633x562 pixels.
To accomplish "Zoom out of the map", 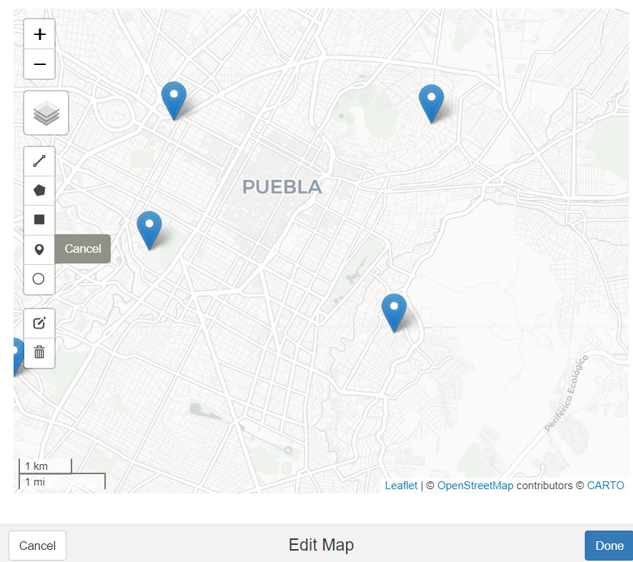I will [x=39, y=64].
